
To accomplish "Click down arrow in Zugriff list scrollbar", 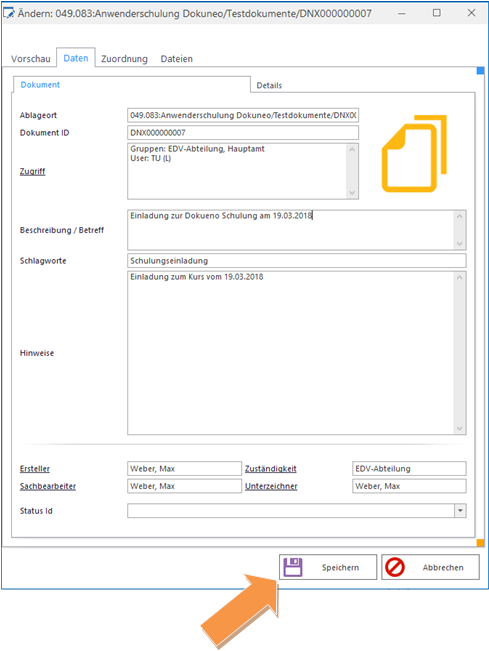I will click(352, 193).
